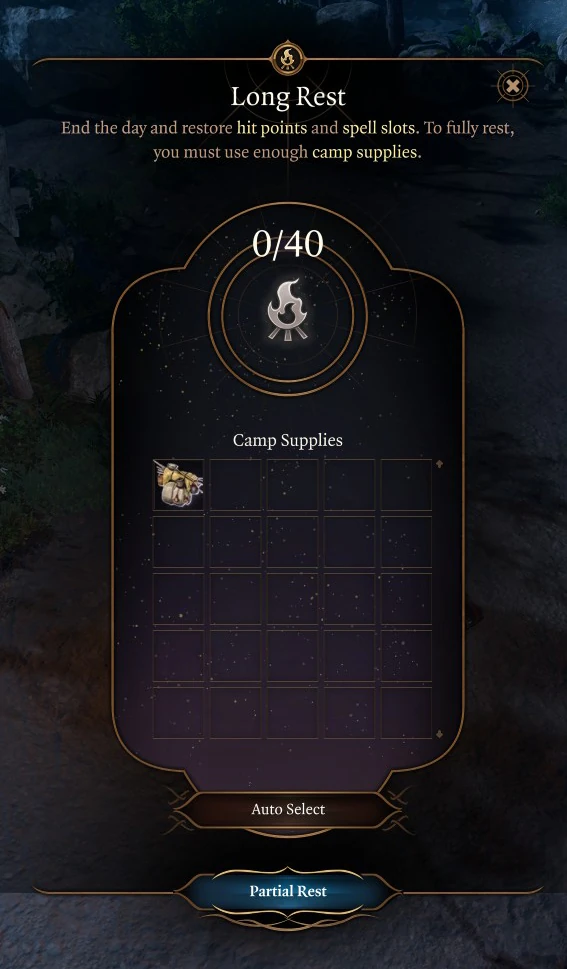The image size is (567, 969).
Task: Click the top diamond scroll arrow by the grid
Action: 440,463
